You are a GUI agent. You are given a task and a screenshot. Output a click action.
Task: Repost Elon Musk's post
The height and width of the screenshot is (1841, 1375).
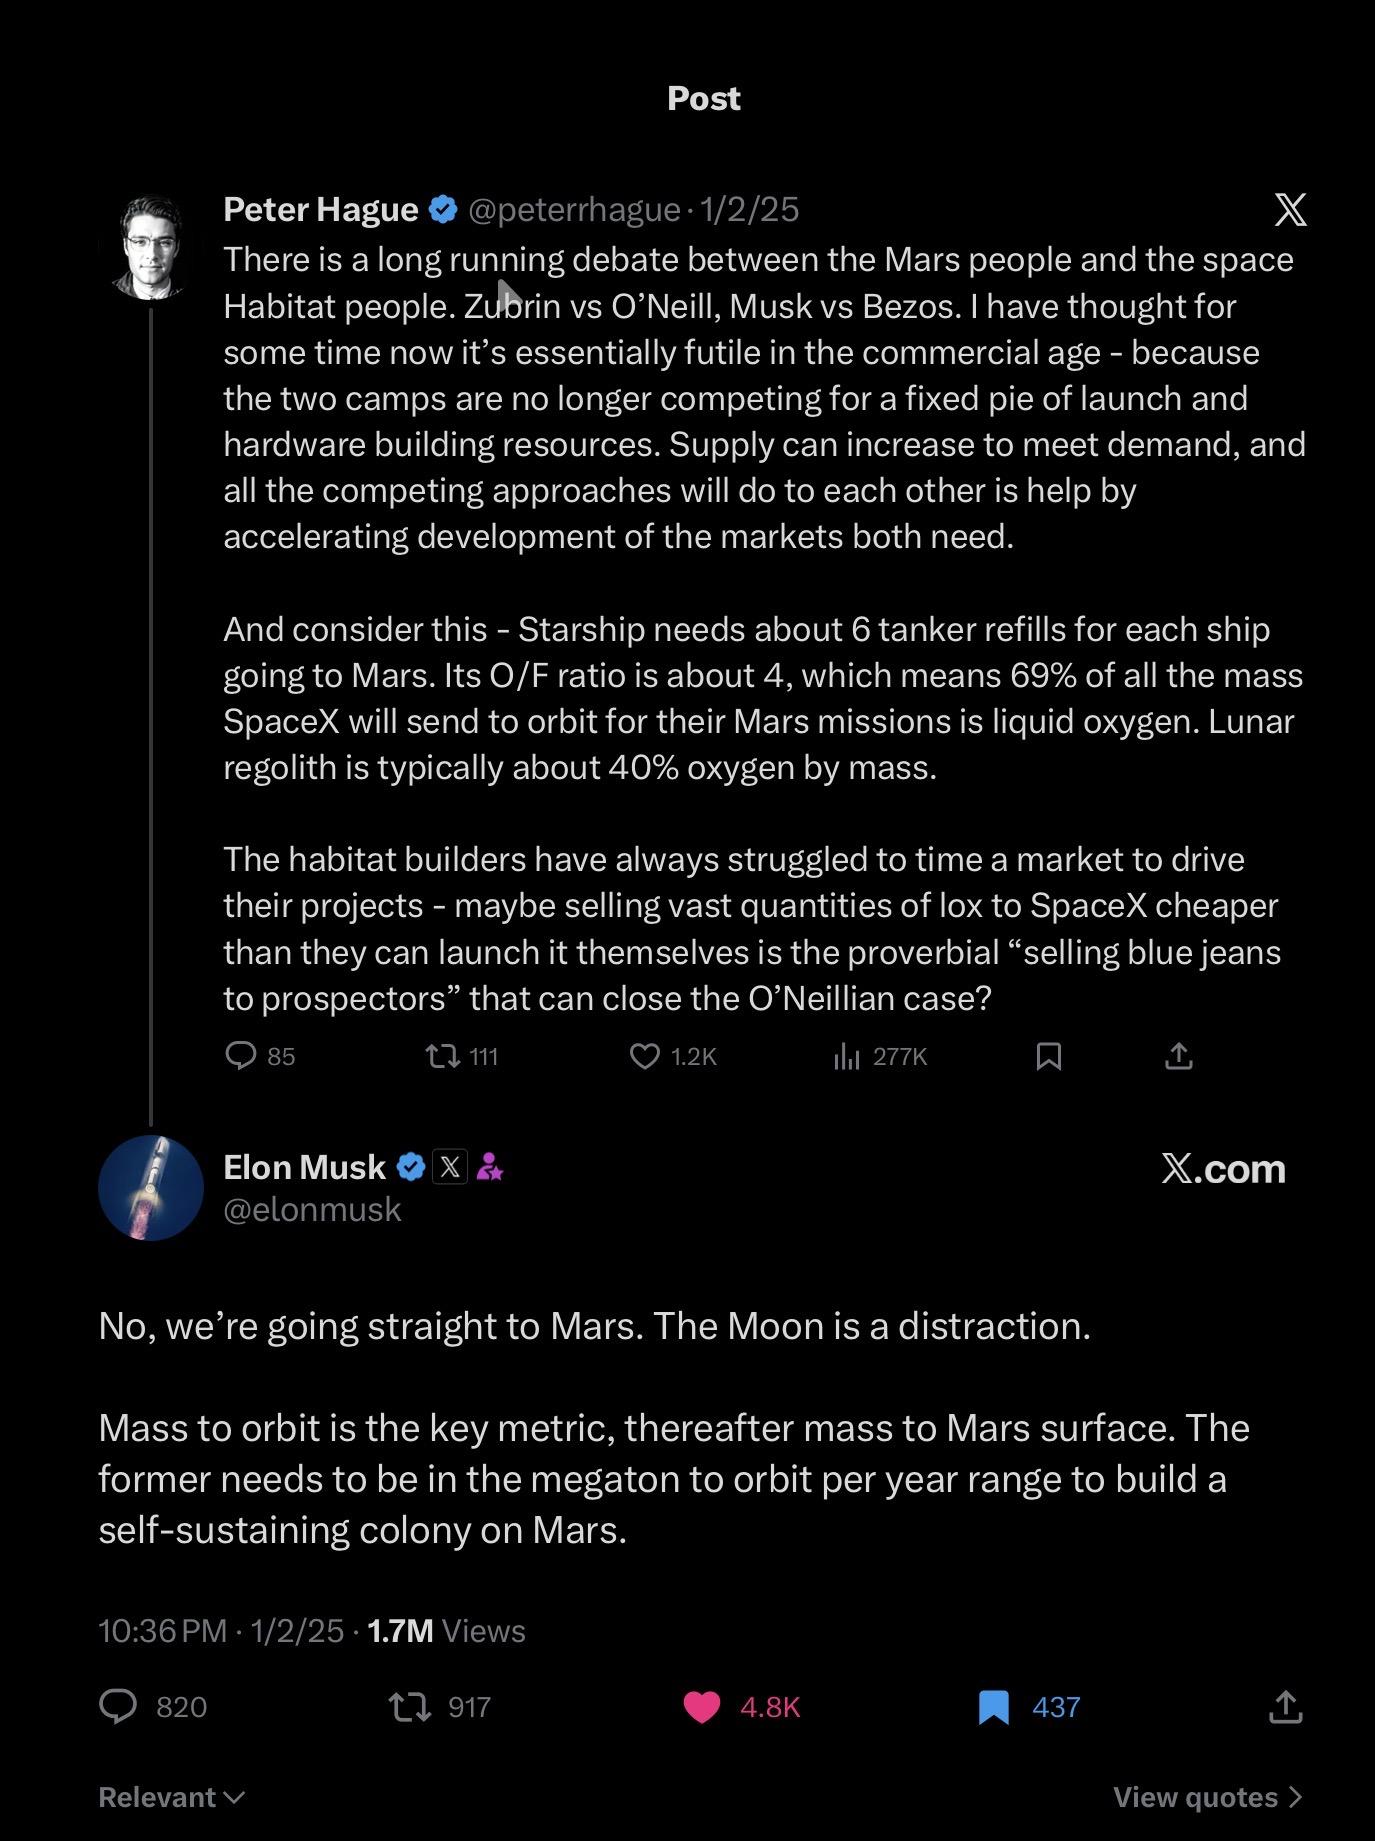coord(410,1706)
